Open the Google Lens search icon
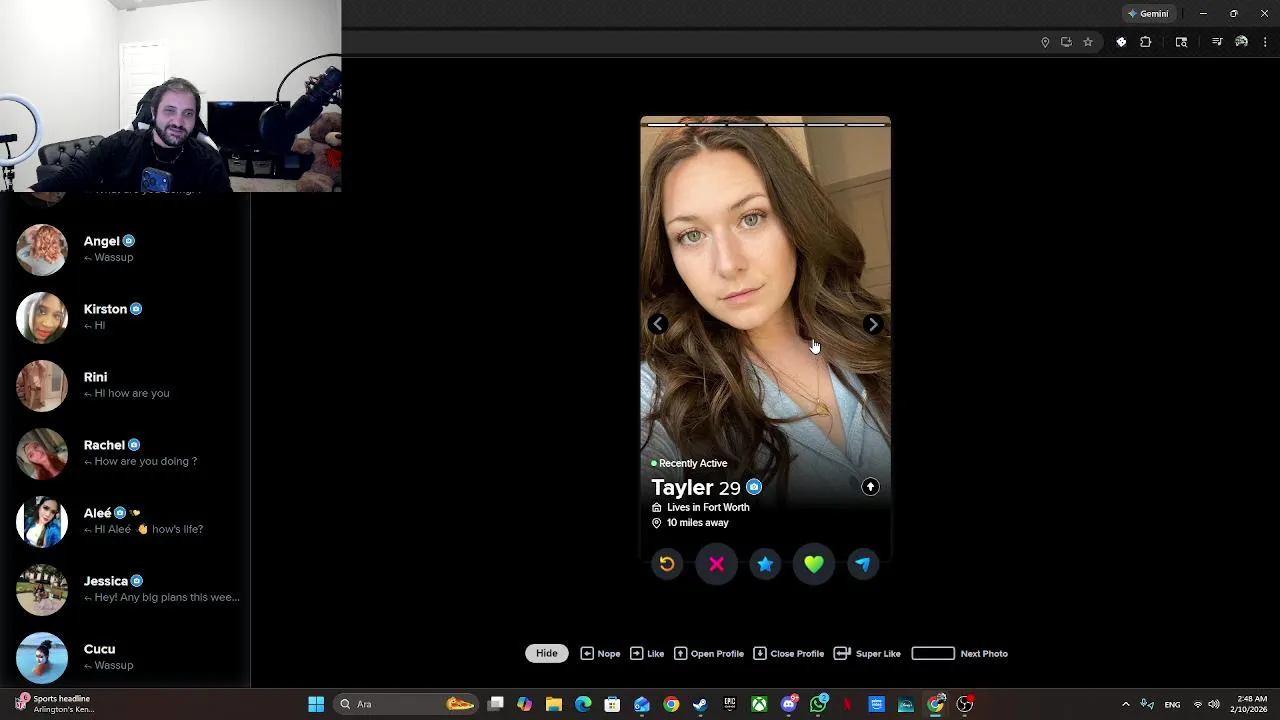1280x720 pixels. [x=1181, y=42]
